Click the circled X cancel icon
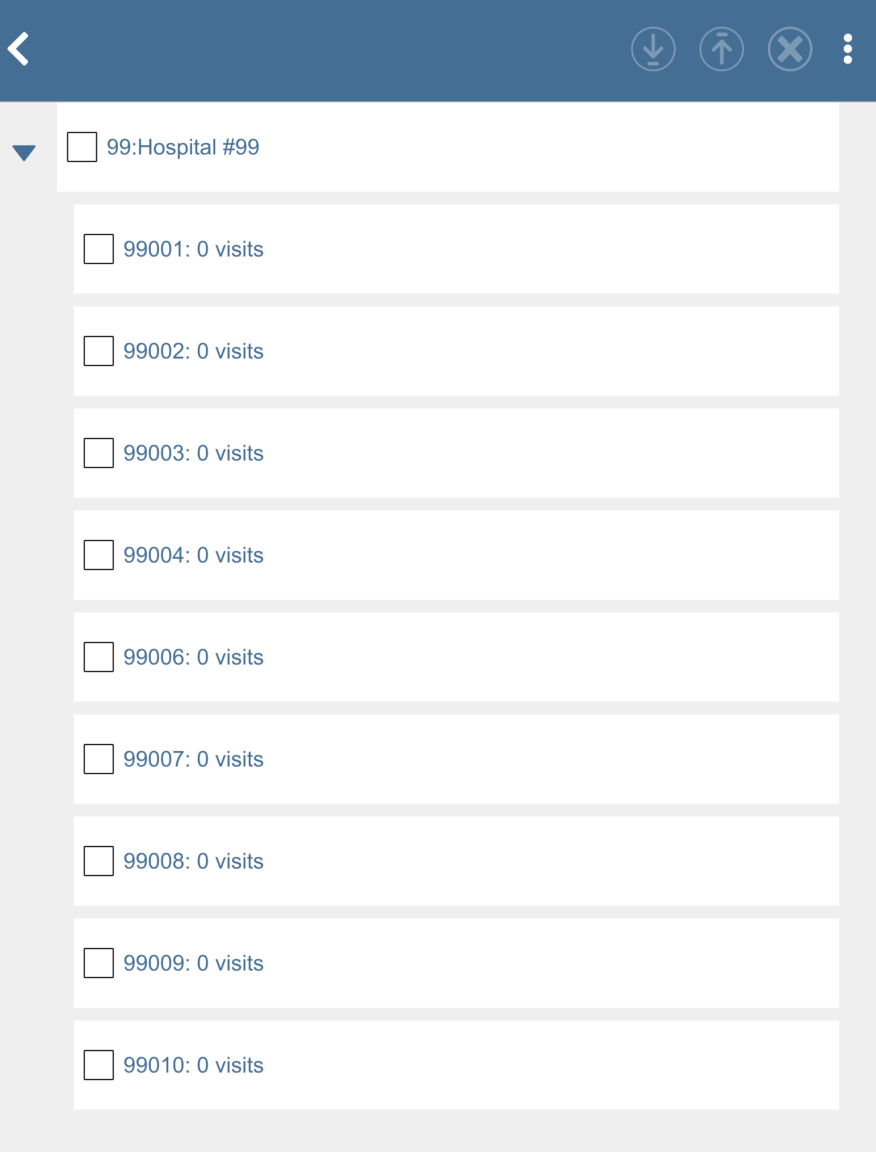Viewport: 876px width, 1152px height. (x=789, y=49)
